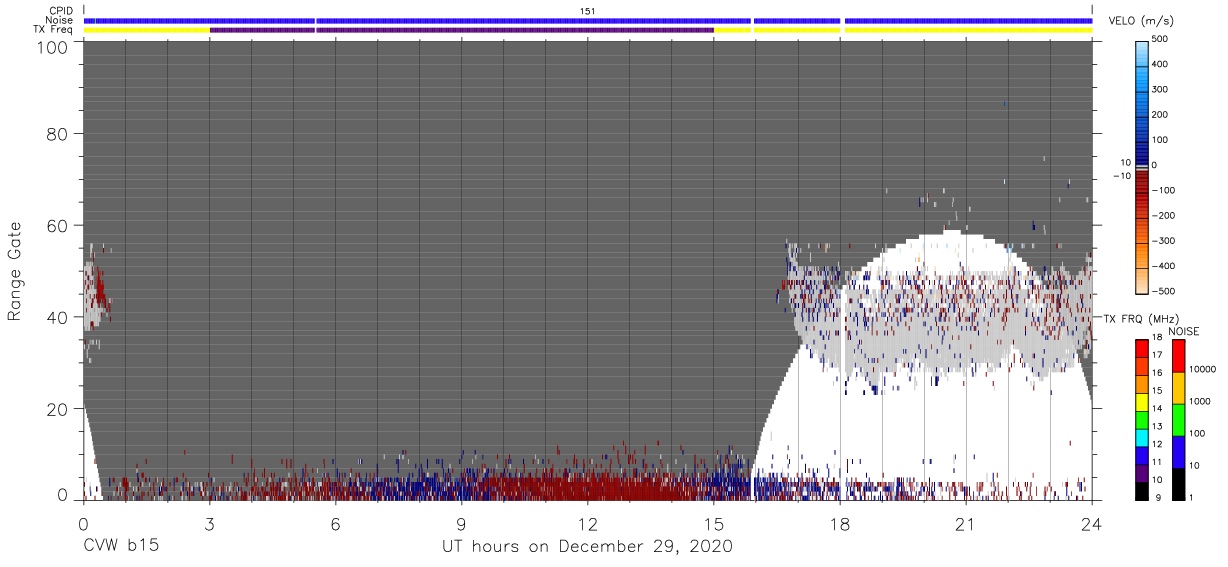1228x567 pixels.
Task: Click the CPID value 151
Action: tap(587, 10)
